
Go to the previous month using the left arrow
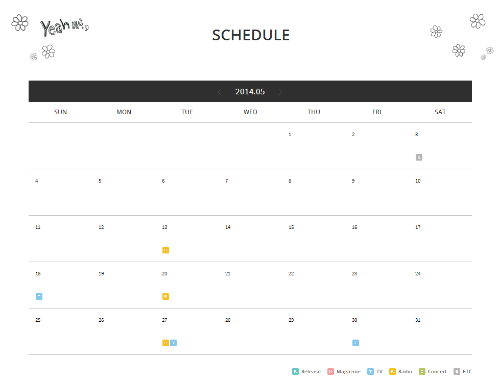(x=219, y=92)
